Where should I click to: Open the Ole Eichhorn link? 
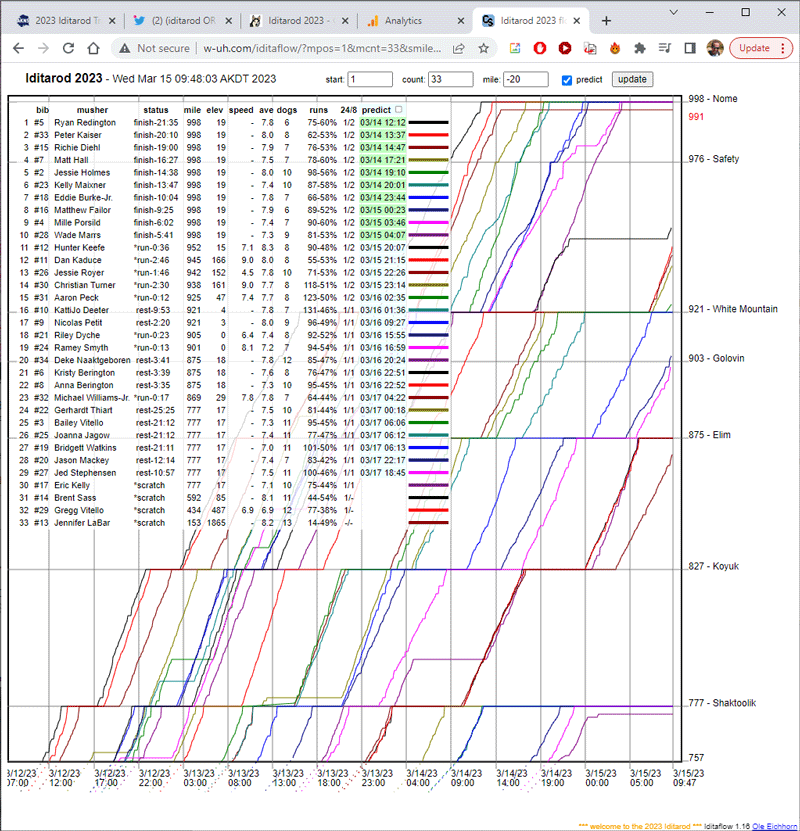pos(775,826)
